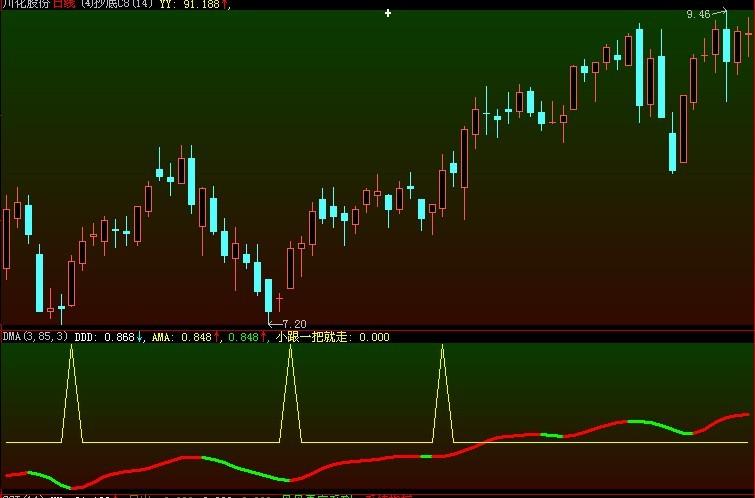The image size is (755, 498).
Task: Click the third yellow signal spike peak
Action: (x=442, y=348)
